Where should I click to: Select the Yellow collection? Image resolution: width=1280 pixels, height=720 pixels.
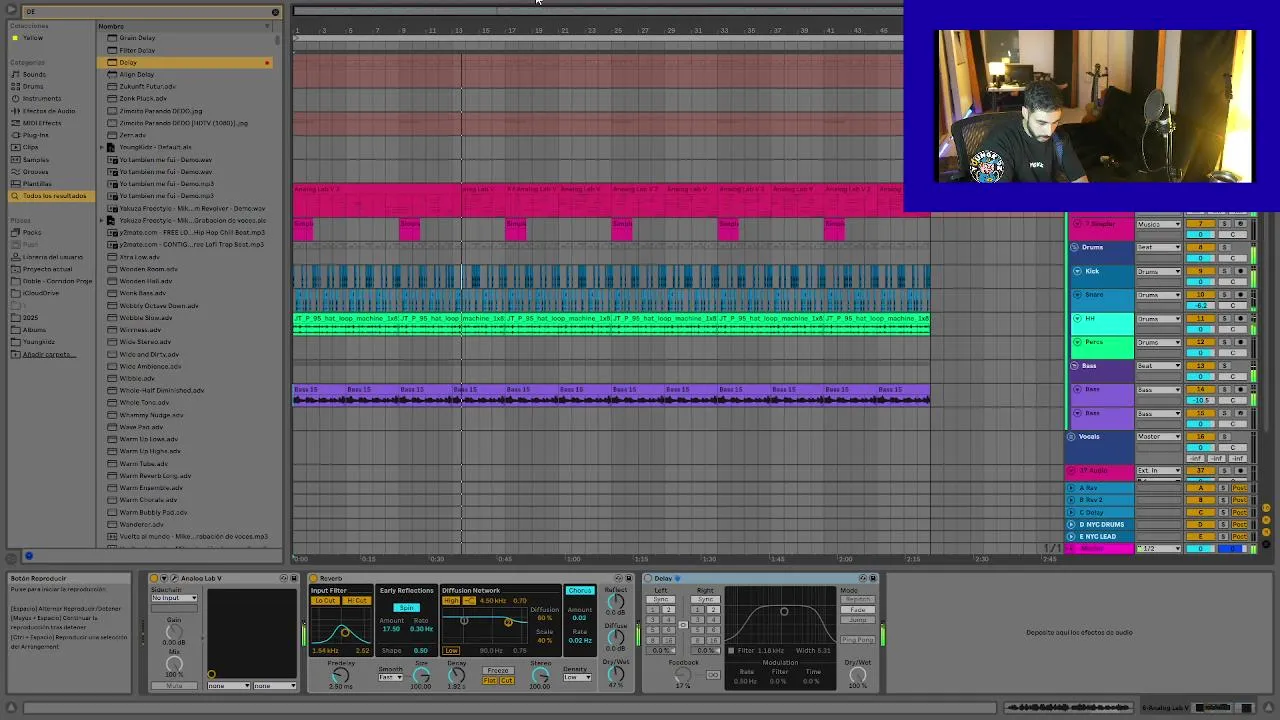click(x=33, y=38)
